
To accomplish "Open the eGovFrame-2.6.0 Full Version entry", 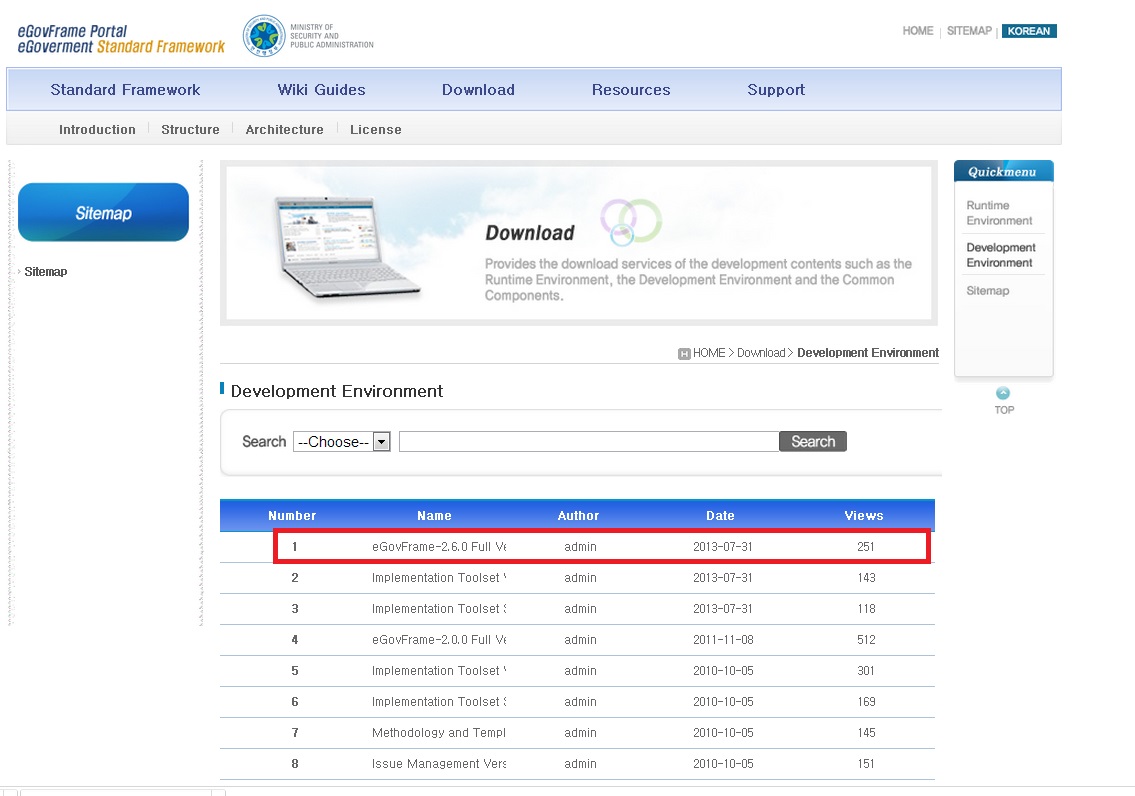I will pos(438,547).
